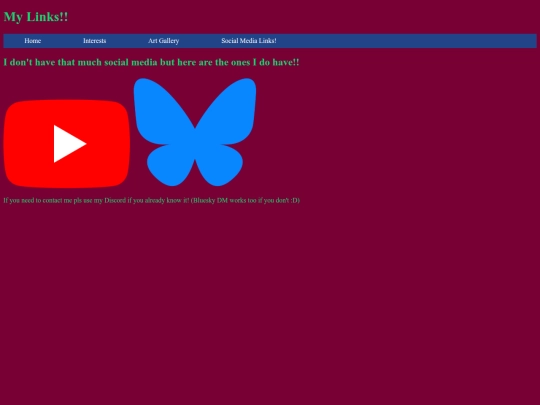Open the YouTube logo link
This screenshot has width=540, height=405.
66,144
